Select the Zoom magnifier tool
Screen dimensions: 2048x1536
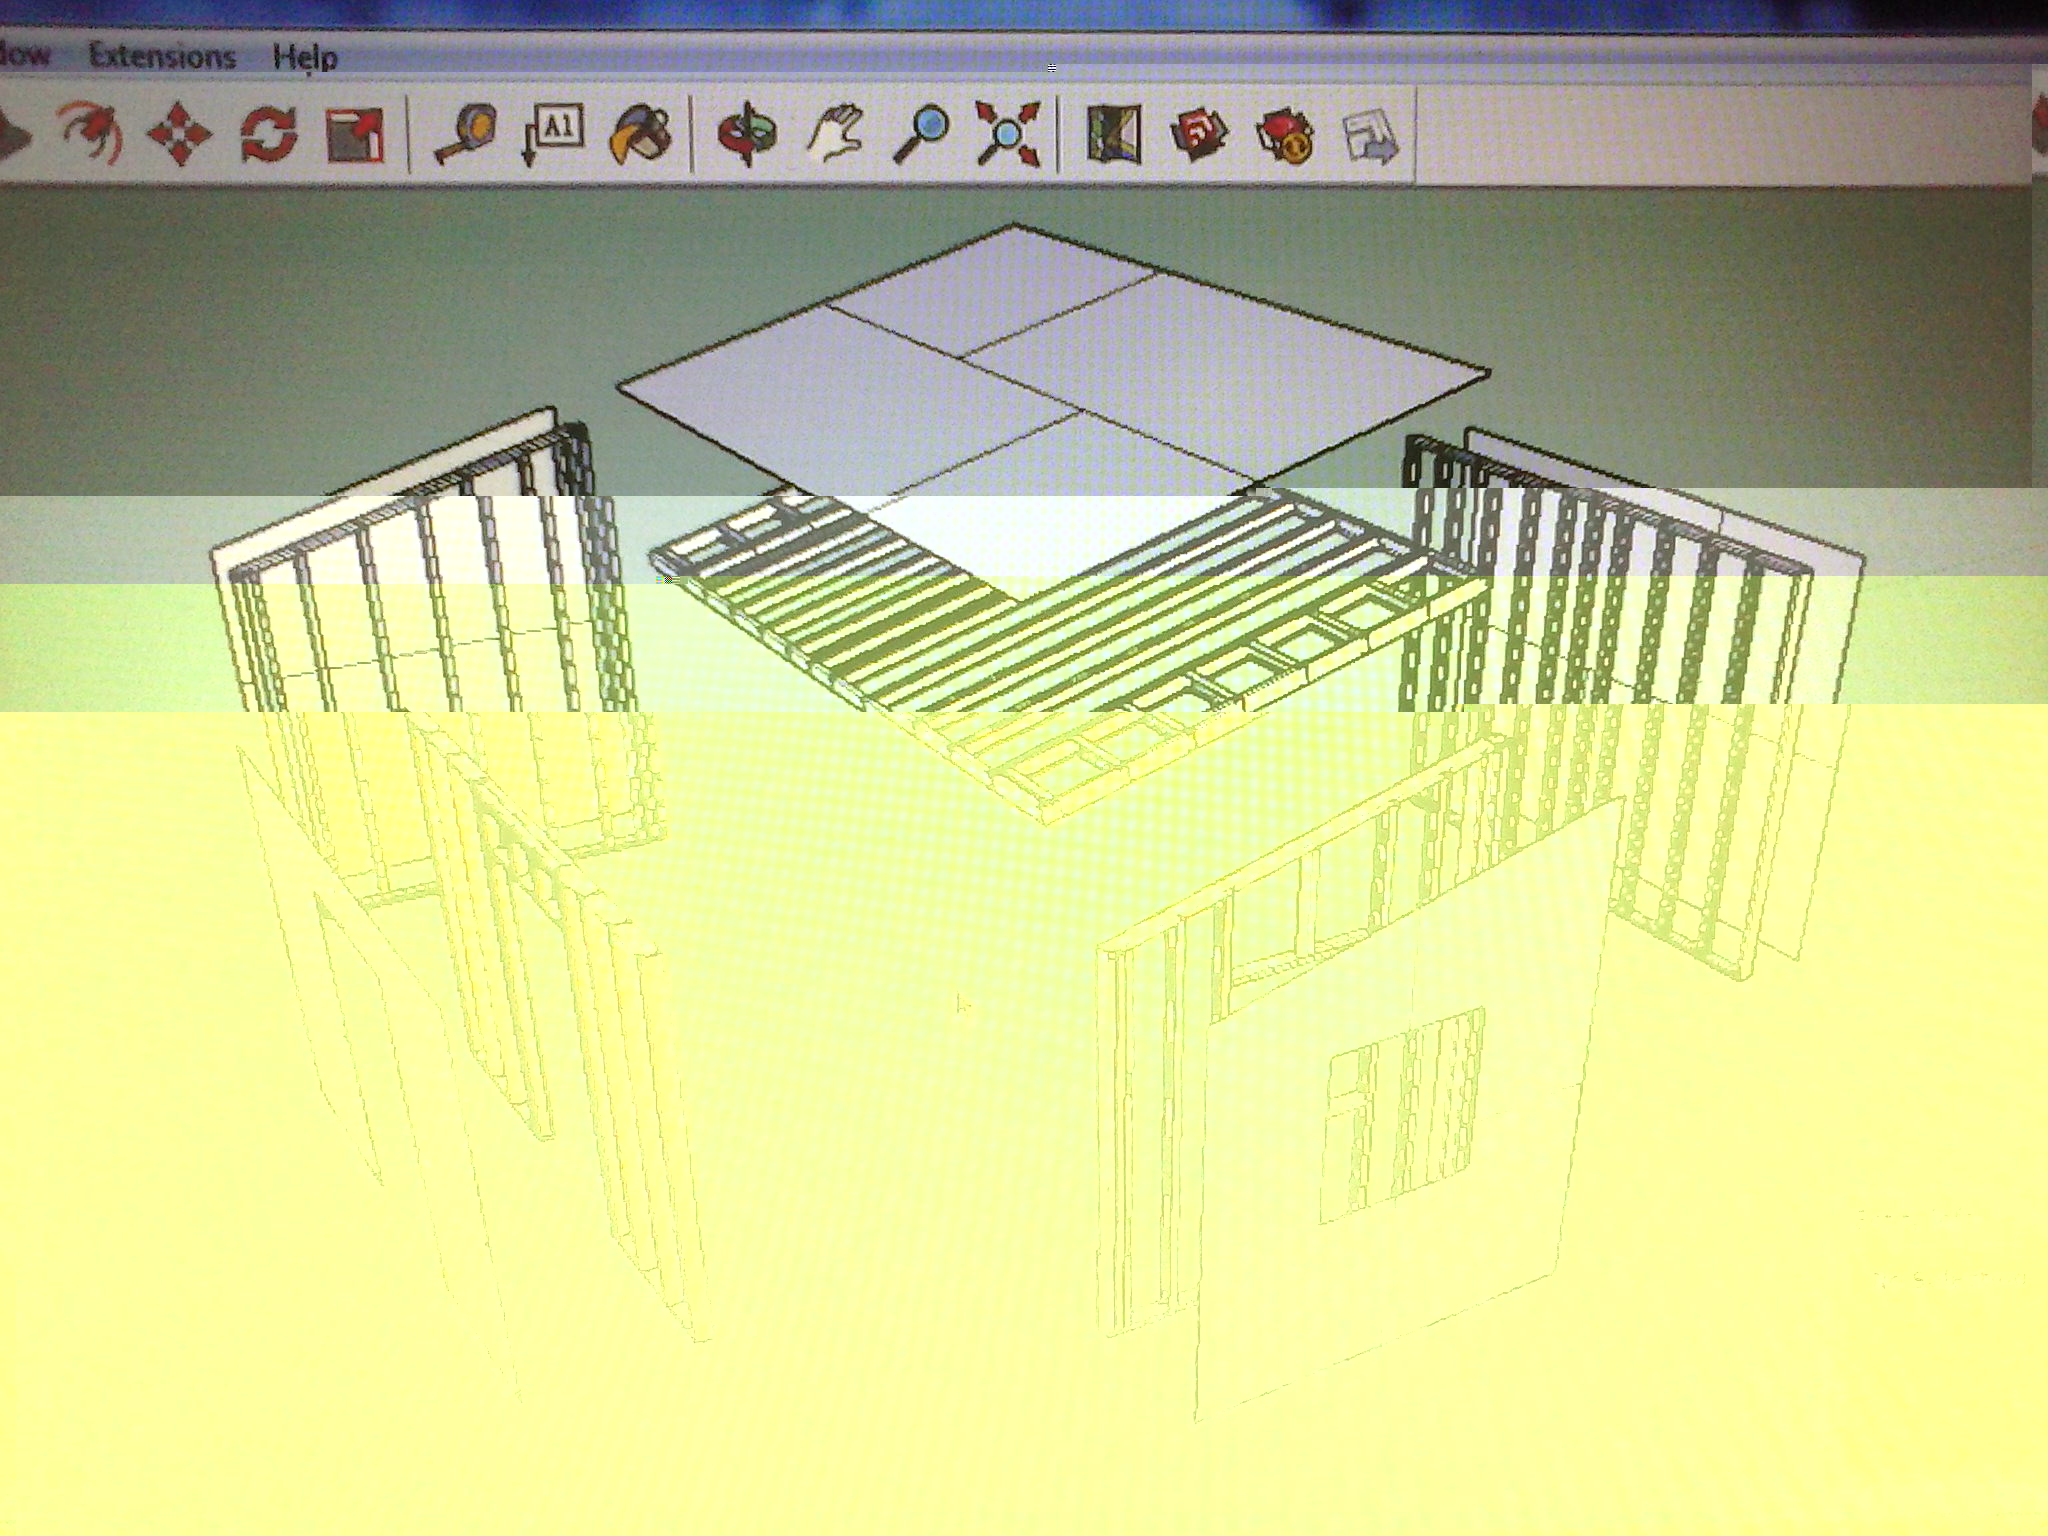920,133
